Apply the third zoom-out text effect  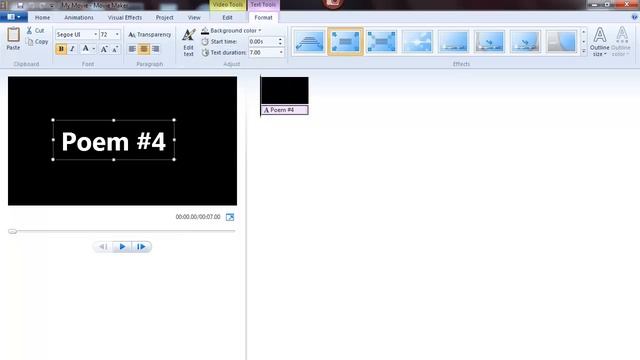[381, 41]
